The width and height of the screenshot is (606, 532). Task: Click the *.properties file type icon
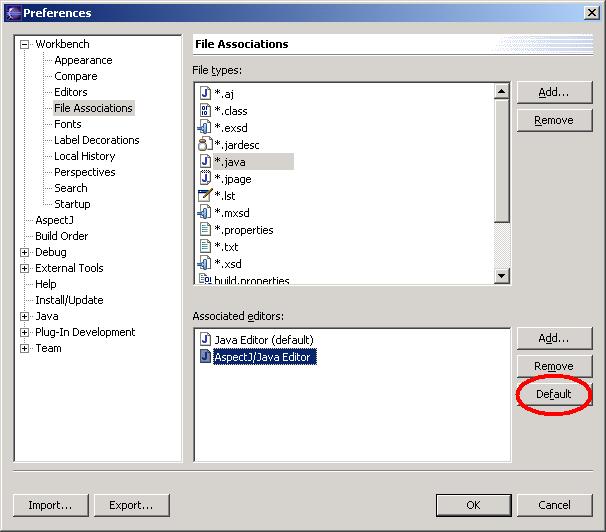click(x=205, y=229)
